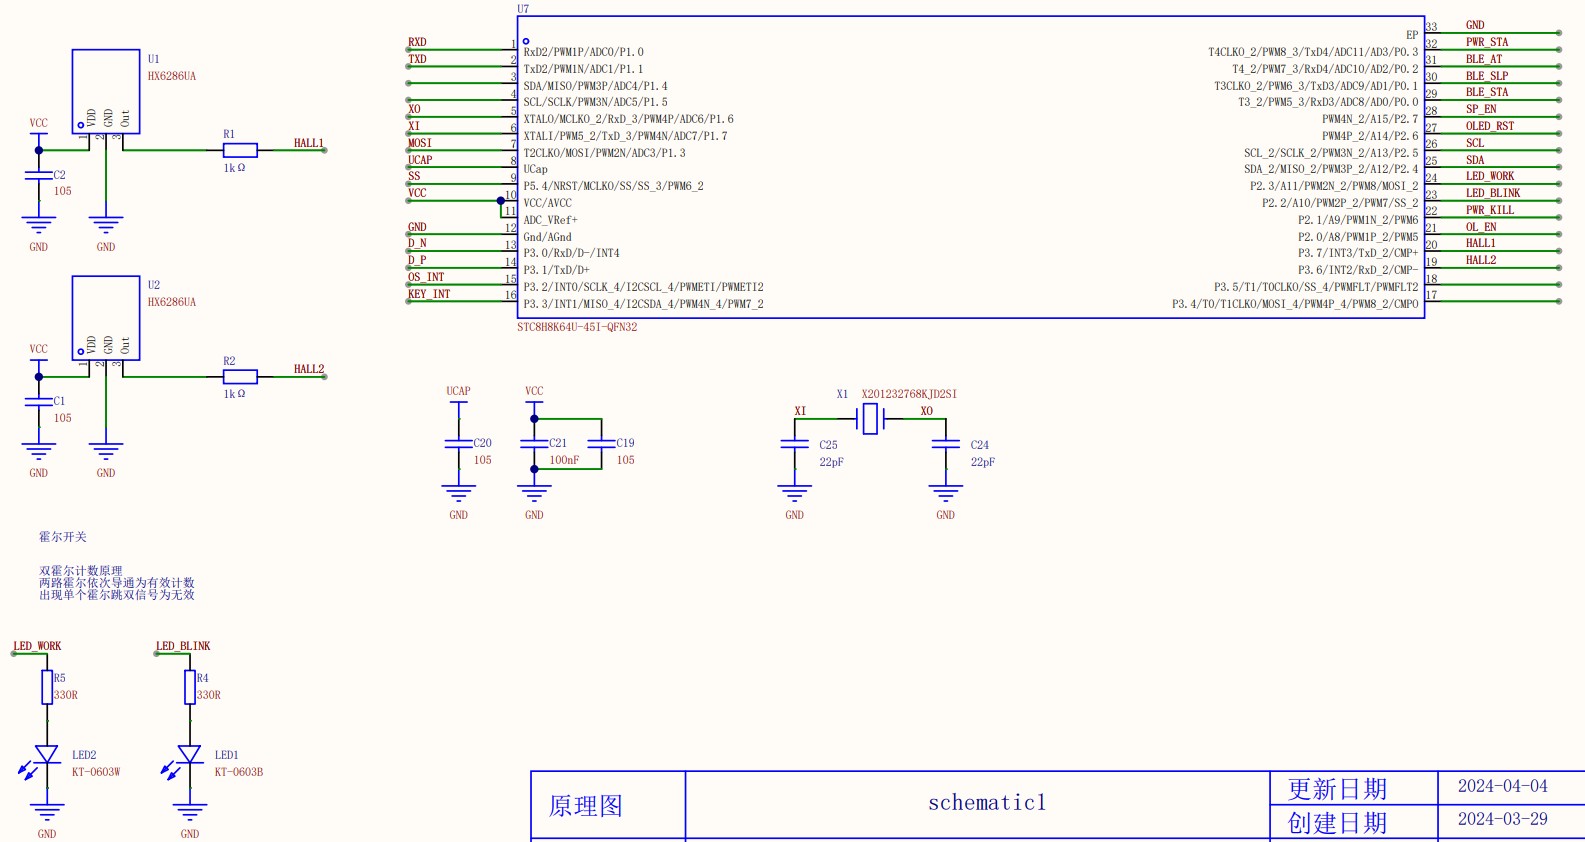This screenshot has width=1585, height=842.
Task: Click the PWR_KILL net label
Action: tap(1490, 210)
